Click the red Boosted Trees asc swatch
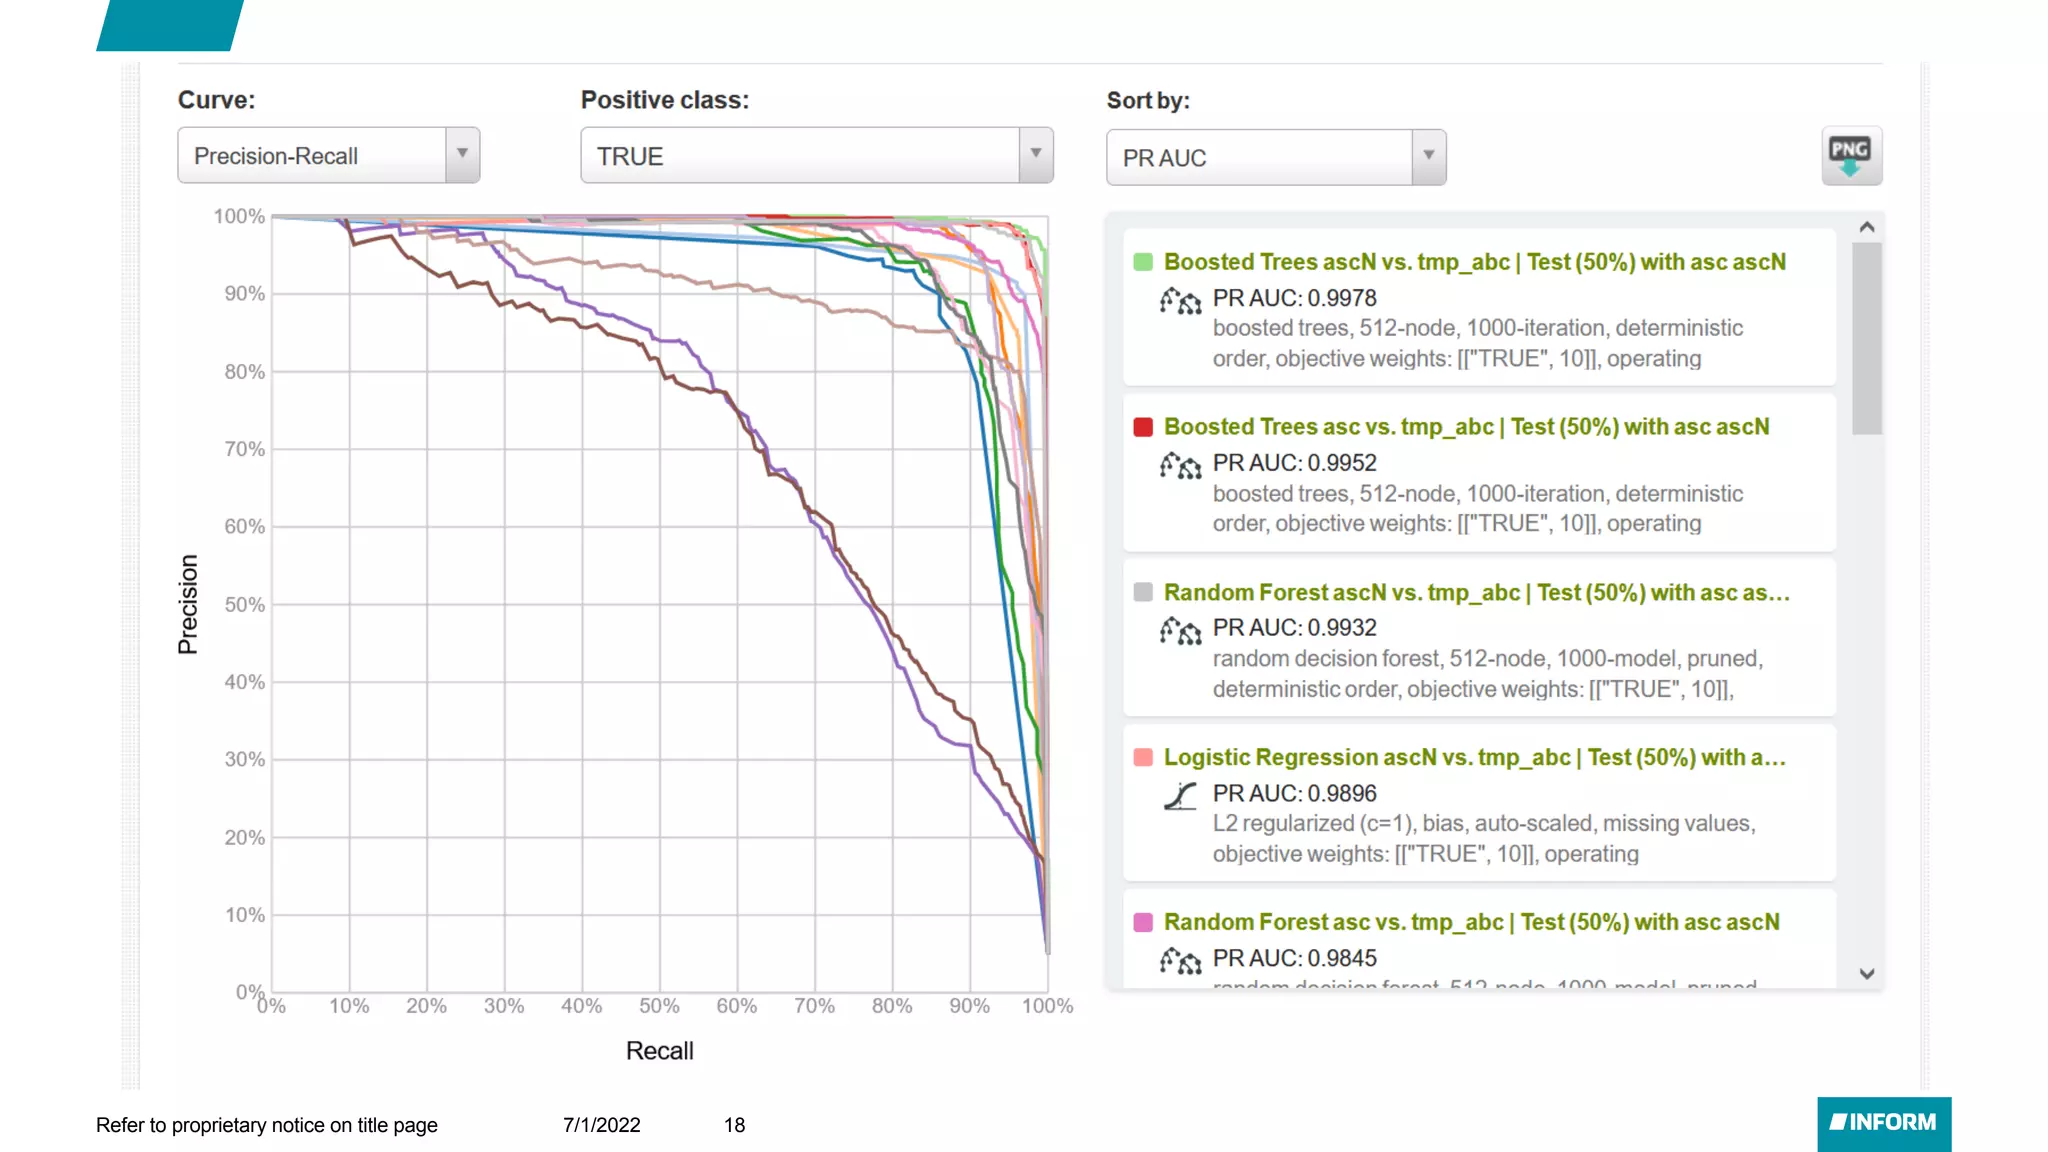Image resolution: width=2048 pixels, height=1152 pixels. pyautogui.click(x=1143, y=427)
